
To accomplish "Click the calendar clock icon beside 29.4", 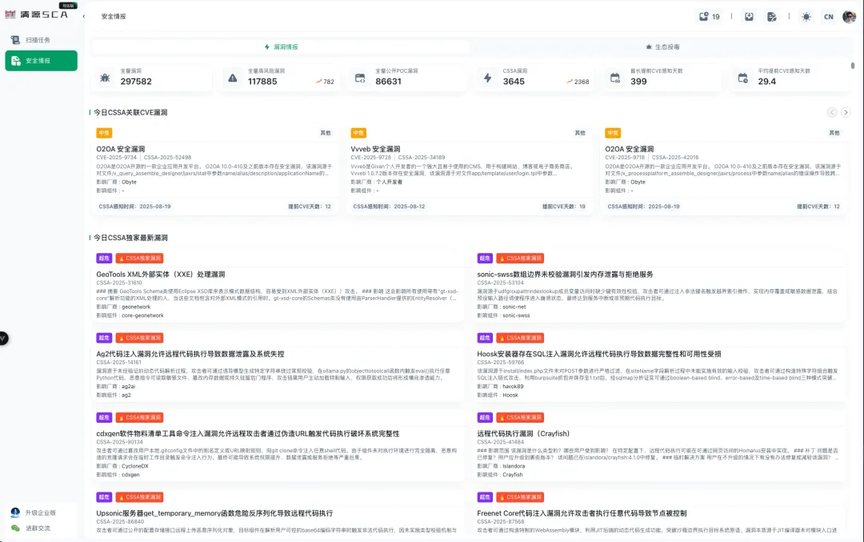I will 743,78.
